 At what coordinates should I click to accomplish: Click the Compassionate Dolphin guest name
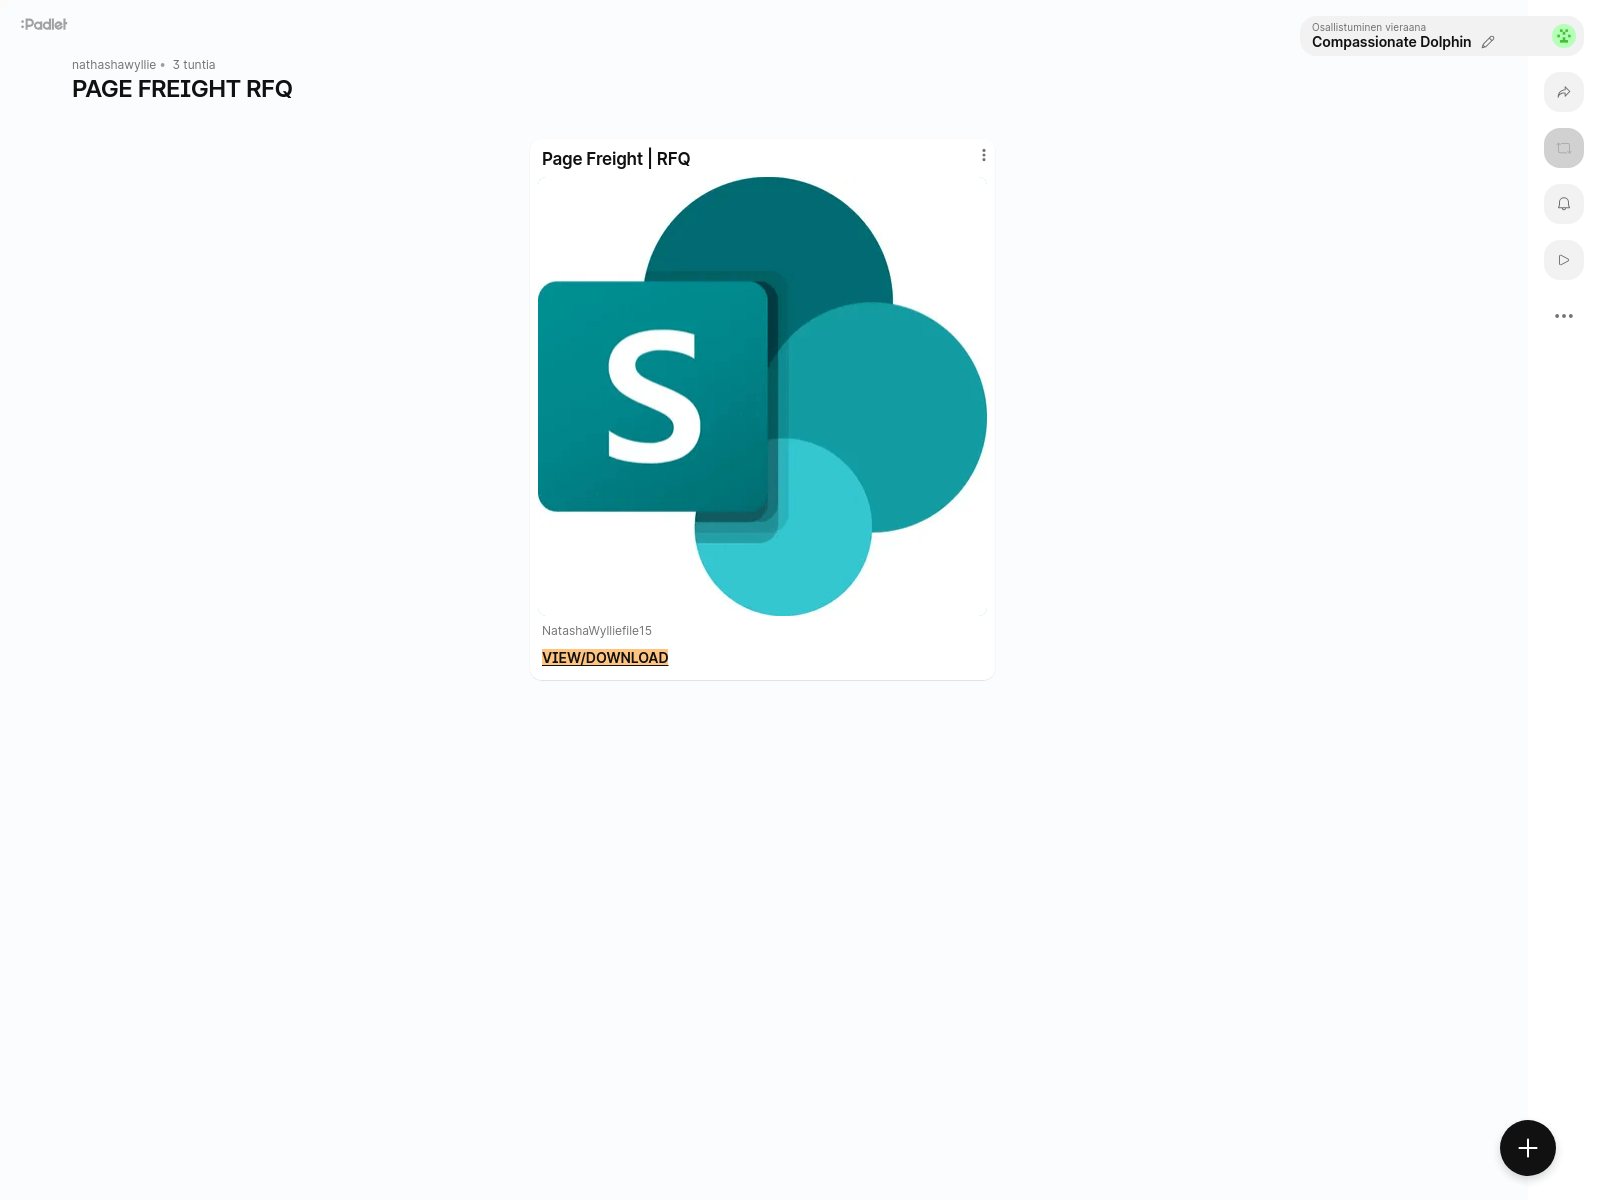click(1391, 42)
